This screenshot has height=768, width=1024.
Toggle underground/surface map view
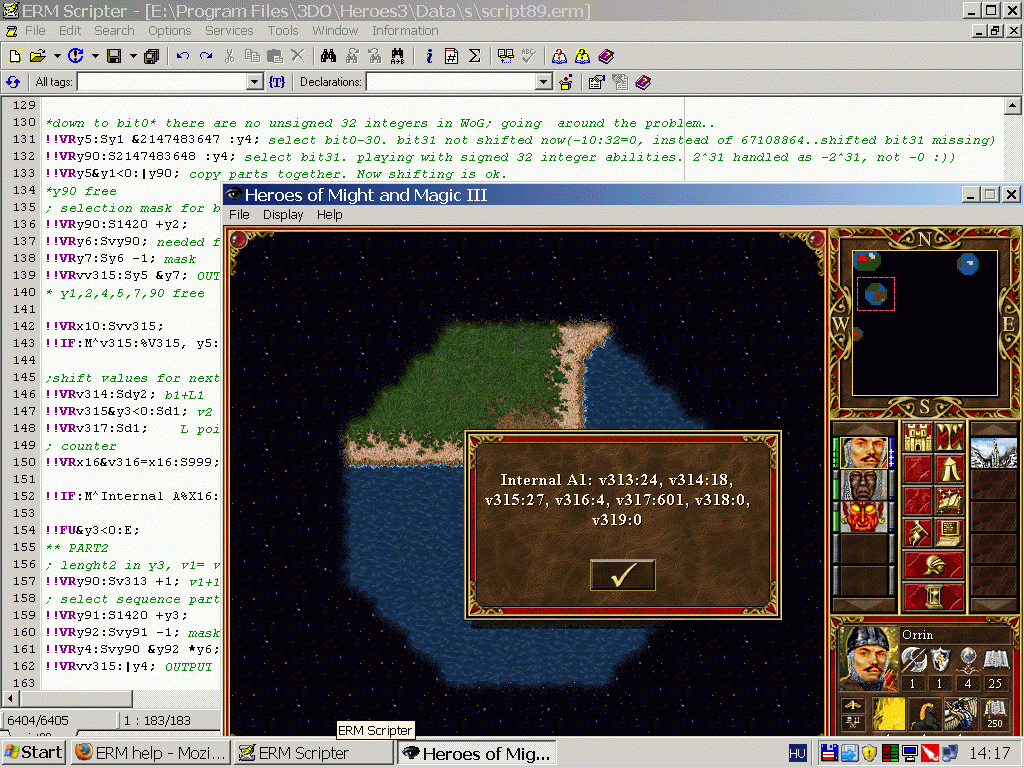click(x=950, y=437)
